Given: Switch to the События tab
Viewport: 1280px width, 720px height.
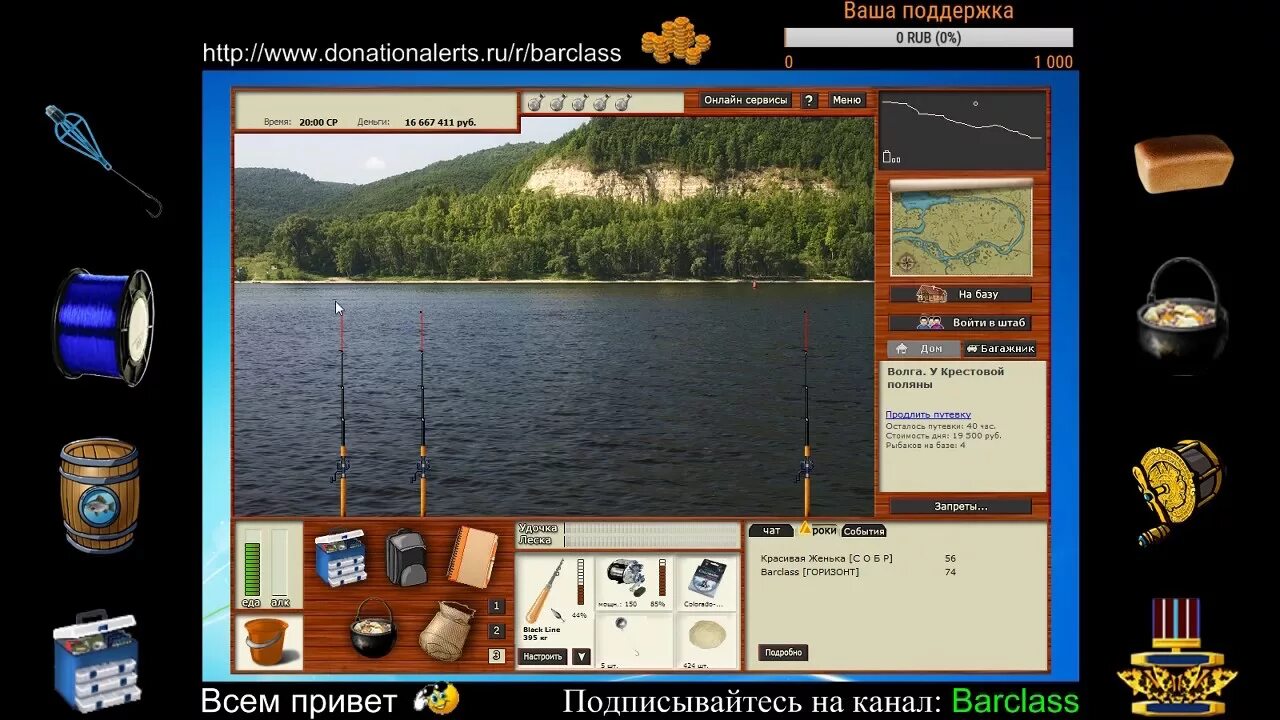Looking at the screenshot, I should point(864,531).
